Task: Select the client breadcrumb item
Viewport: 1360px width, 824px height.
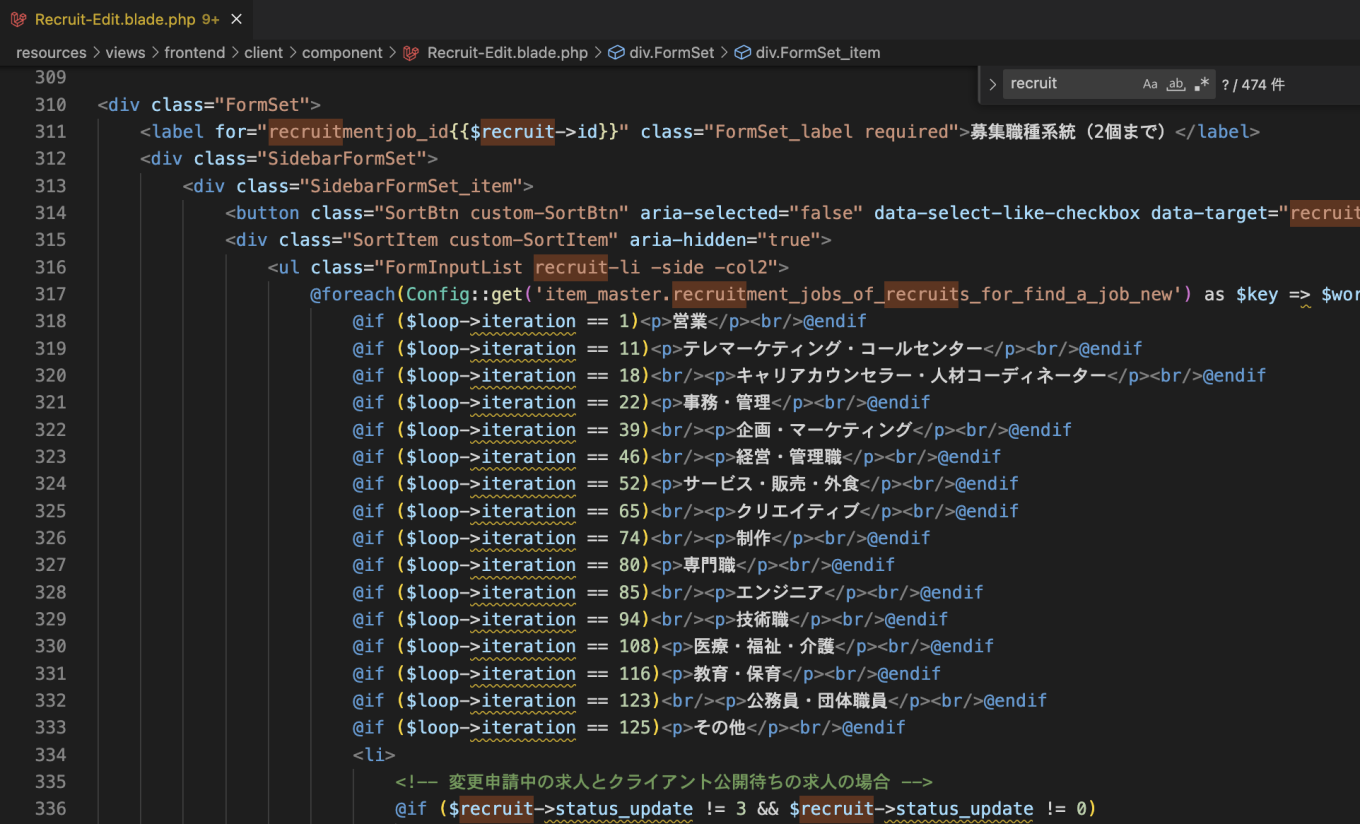Action: coord(263,52)
